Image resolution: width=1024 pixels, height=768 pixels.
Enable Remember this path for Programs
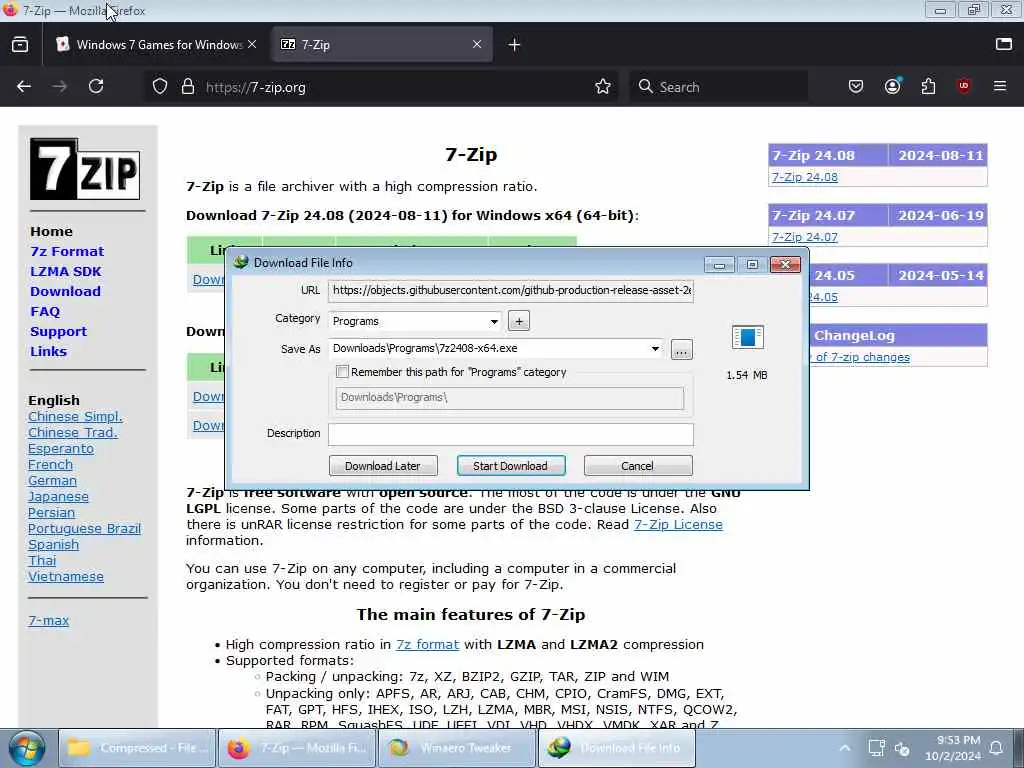(x=342, y=372)
